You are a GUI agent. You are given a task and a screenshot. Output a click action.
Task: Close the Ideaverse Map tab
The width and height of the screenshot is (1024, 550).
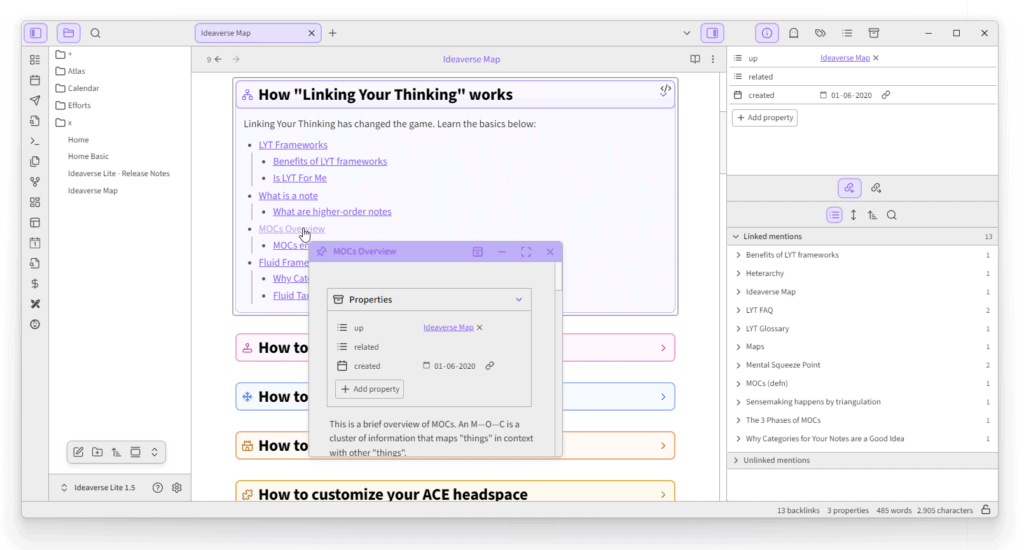coord(312,33)
